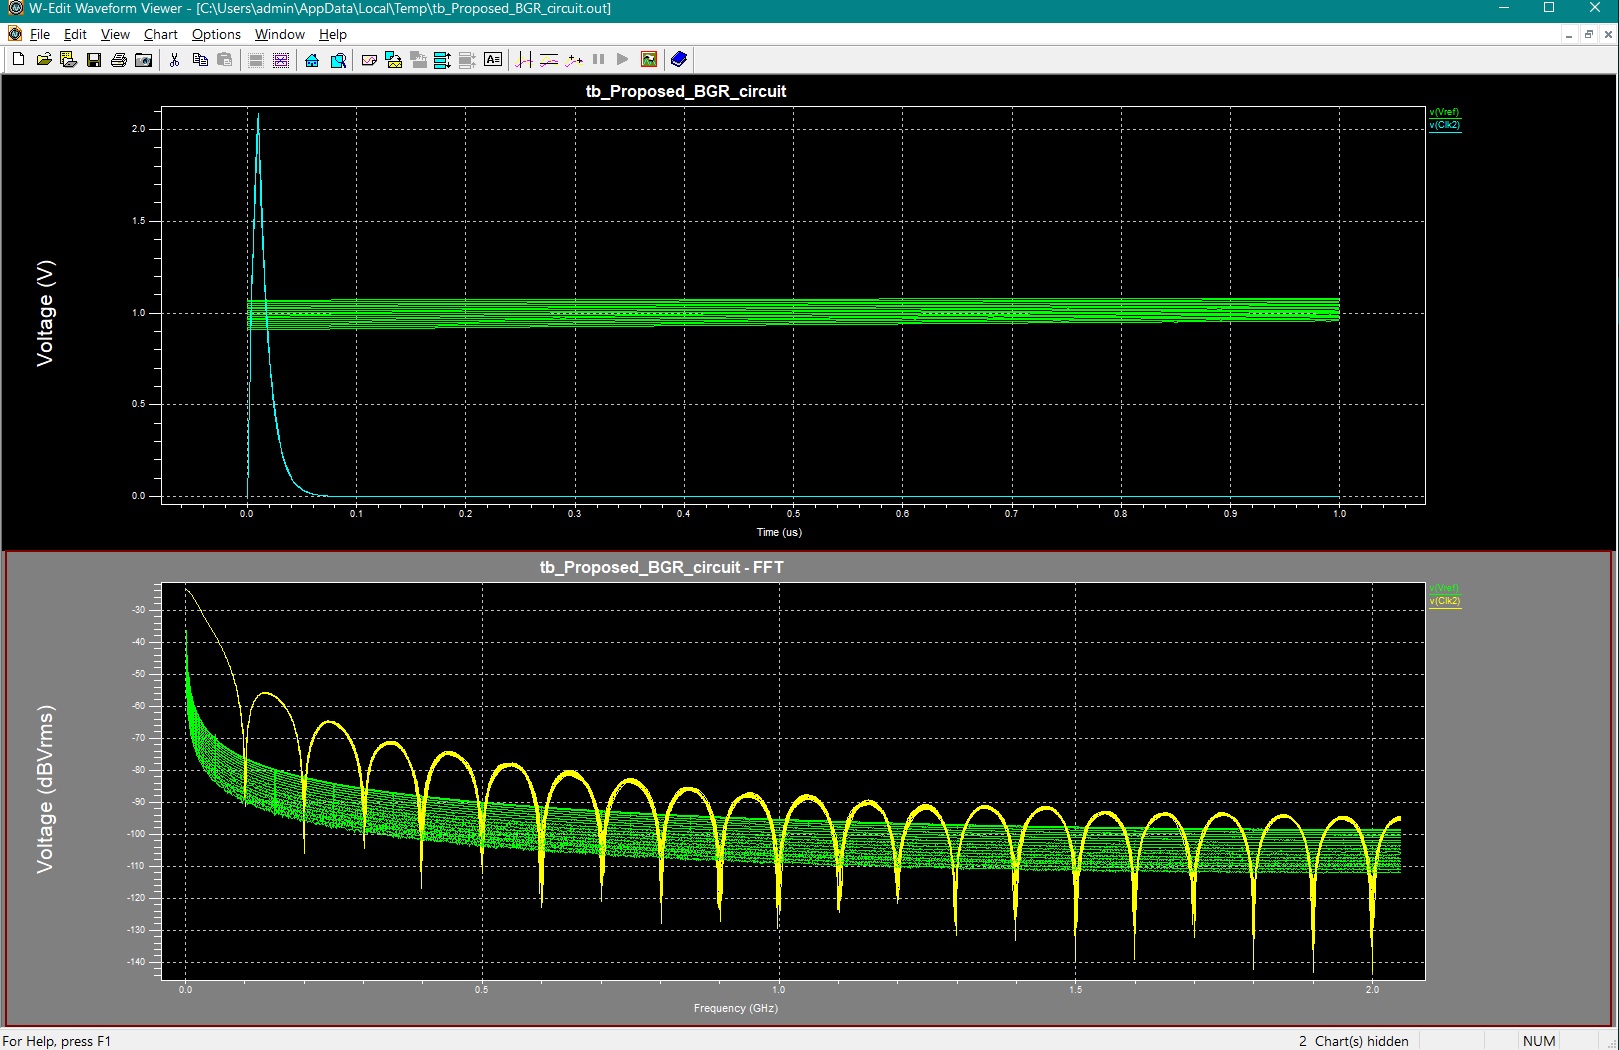Pause the waveform simulation playback
1619x1050 pixels.
pos(597,59)
